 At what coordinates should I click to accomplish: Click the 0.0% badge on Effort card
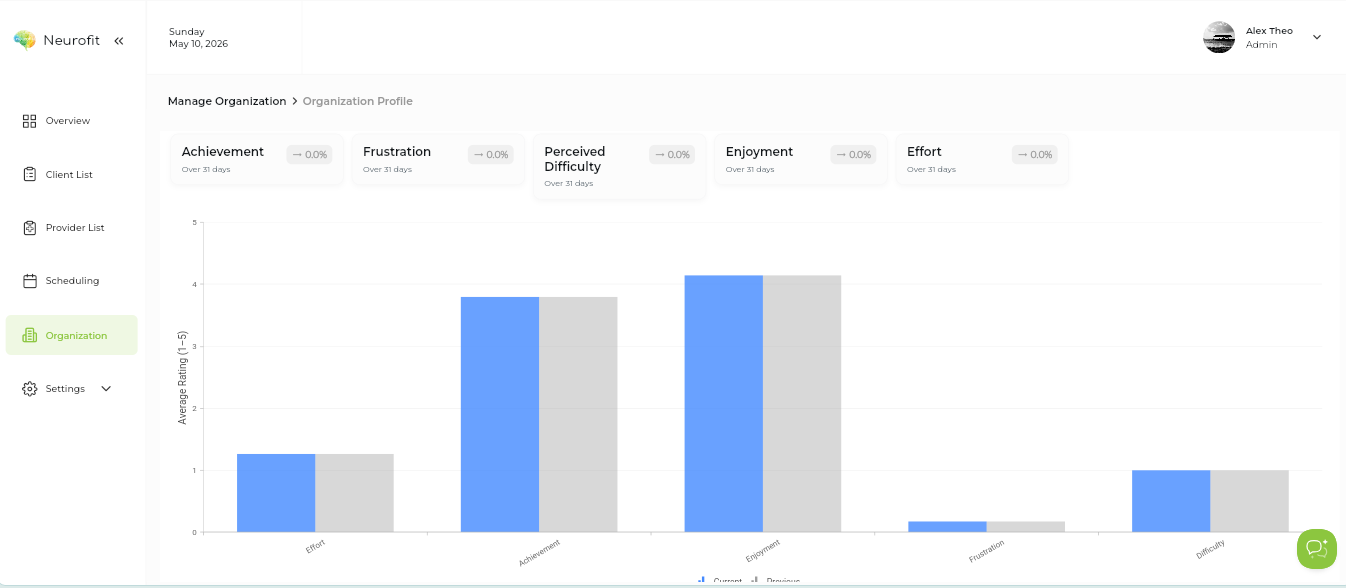tap(1035, 155)
